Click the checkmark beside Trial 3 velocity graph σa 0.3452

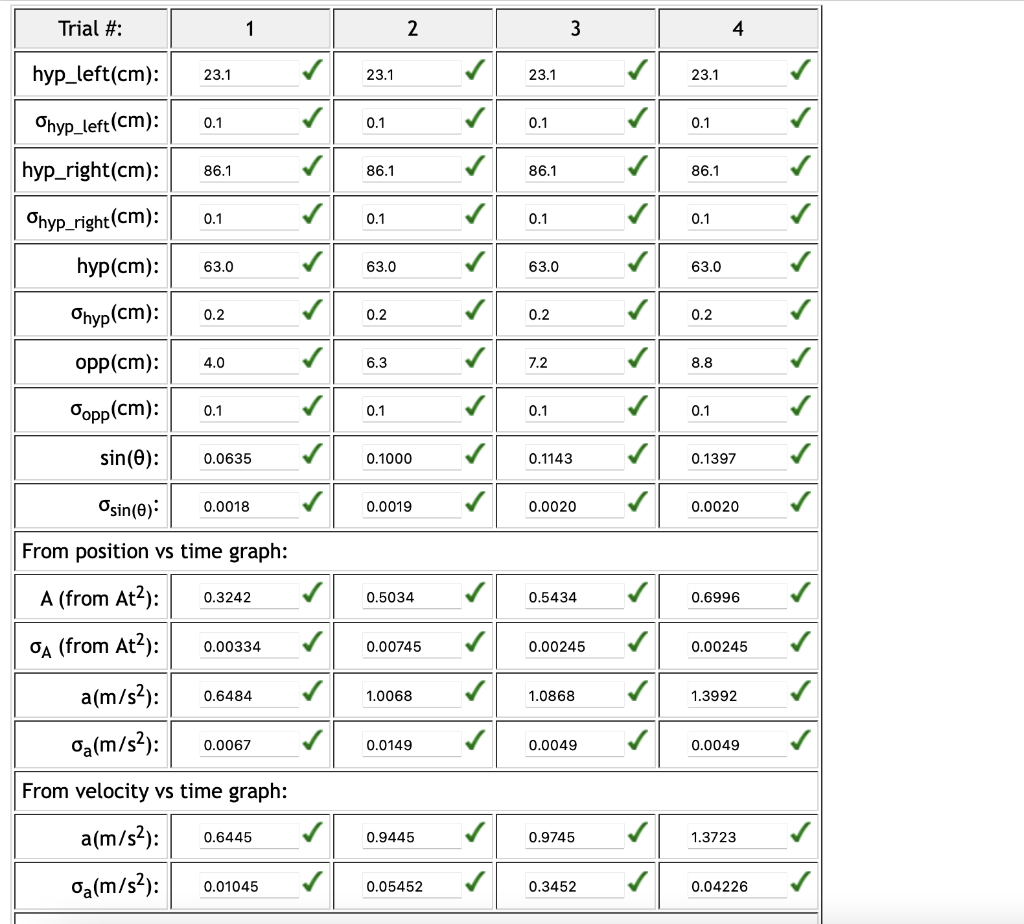pyautogui.click(x=638, y=882)
